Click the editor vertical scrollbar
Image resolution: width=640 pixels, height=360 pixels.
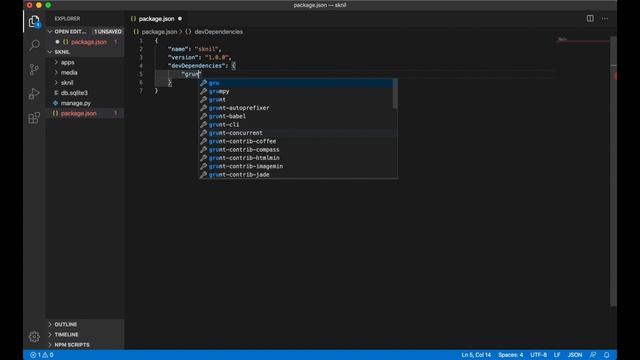(x=613, y=171)
